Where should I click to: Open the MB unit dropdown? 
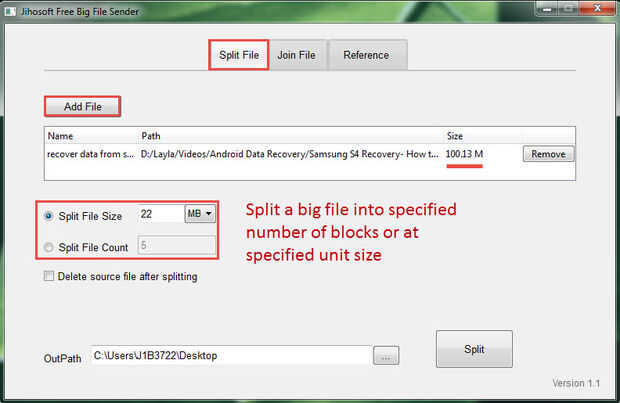click(200, 214)
